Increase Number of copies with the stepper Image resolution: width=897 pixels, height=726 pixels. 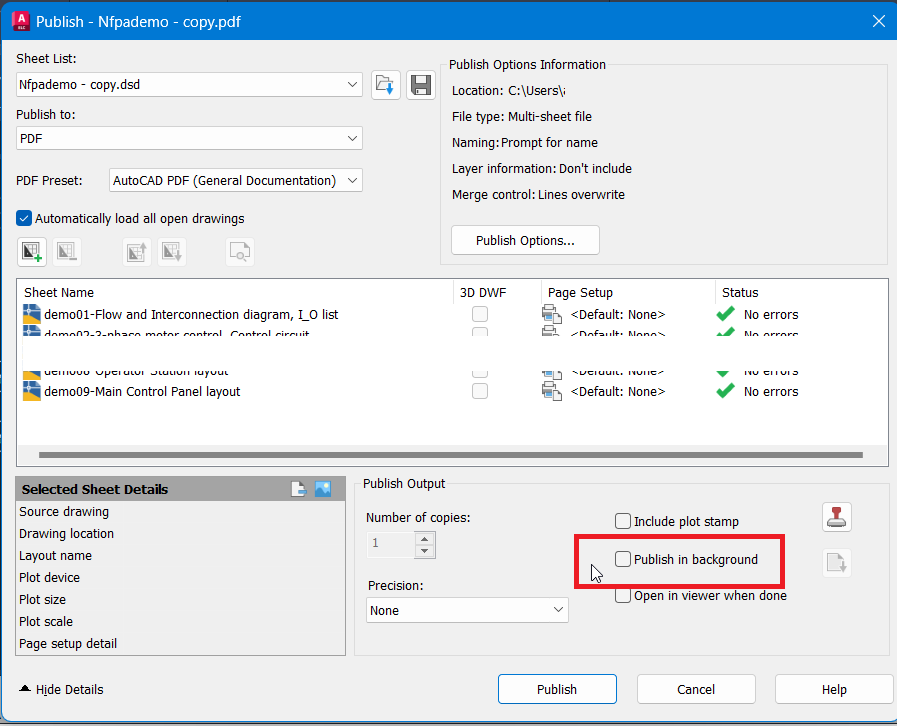(424, 539)
